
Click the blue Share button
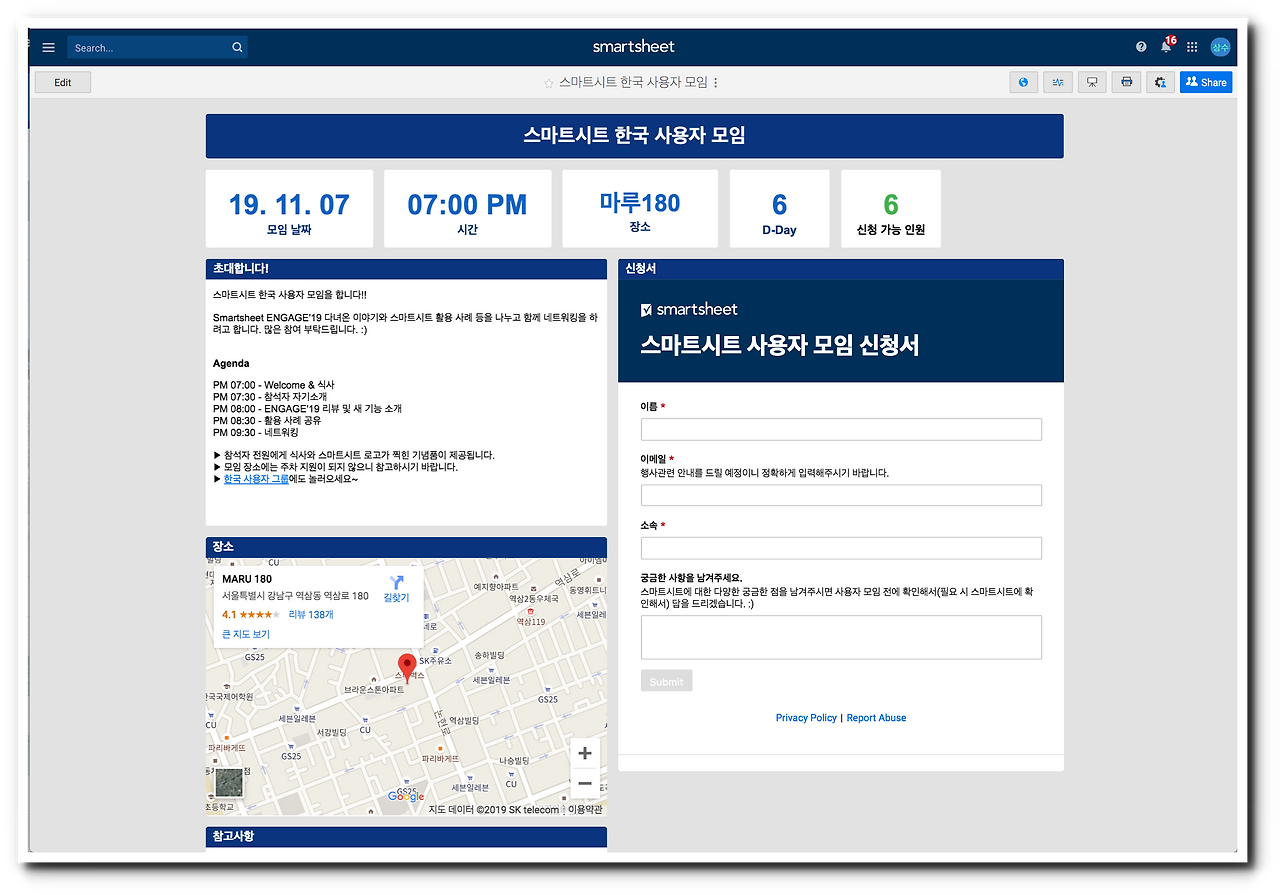click(x=1206, y=82)
